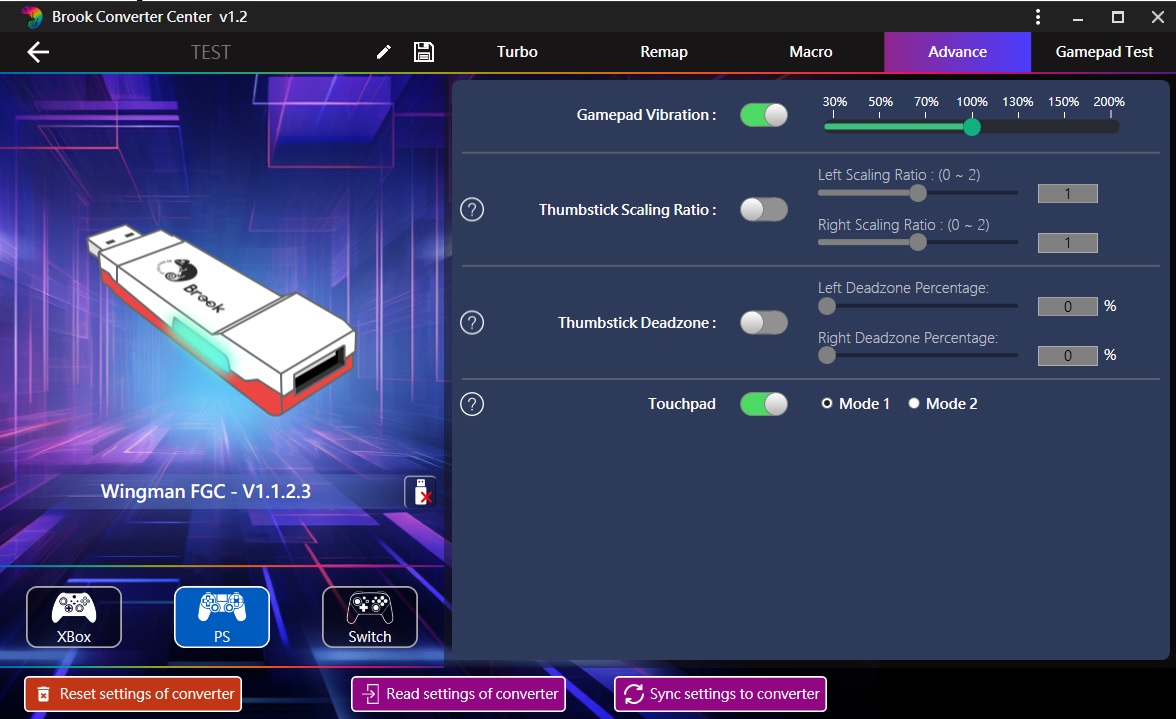
Task: Select the Switch controller platform
Action: [370, 617]
